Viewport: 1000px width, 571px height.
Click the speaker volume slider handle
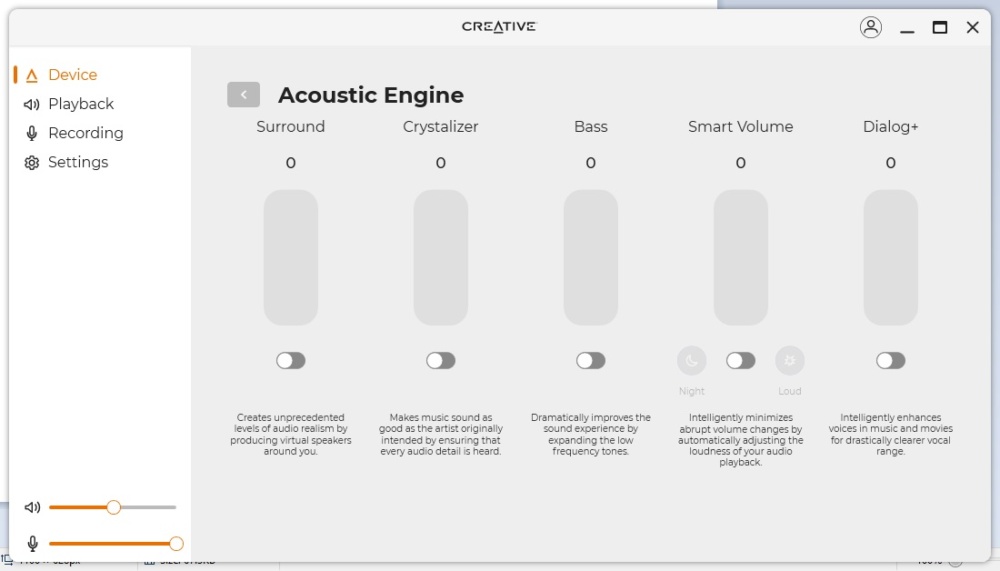coord(114,507)
